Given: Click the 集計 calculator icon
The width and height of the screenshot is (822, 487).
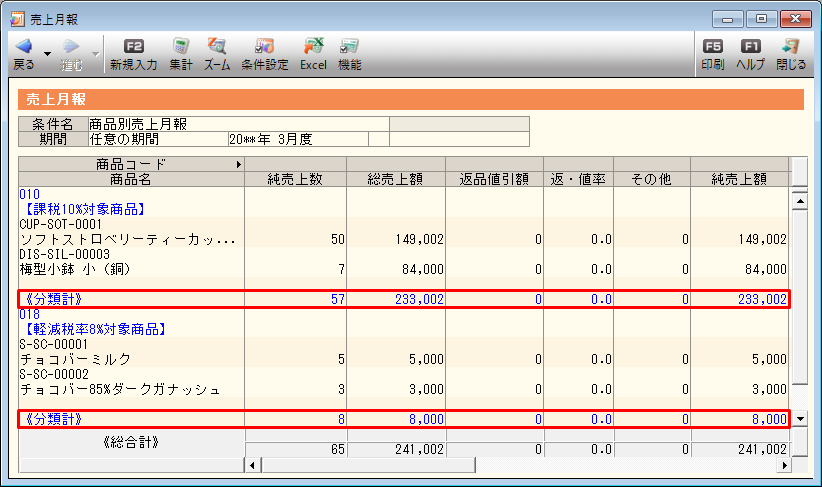Looking at the screenshot, I should 181,47.
